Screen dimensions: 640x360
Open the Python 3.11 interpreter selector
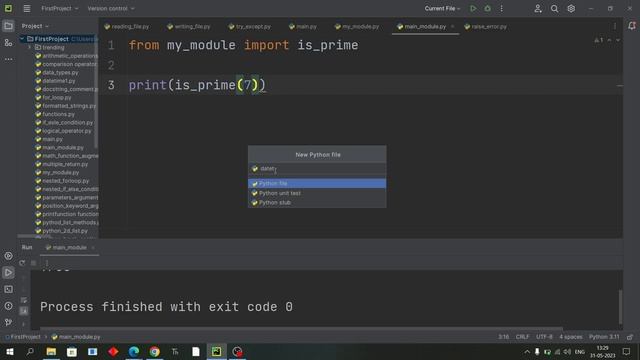[604, 337]
